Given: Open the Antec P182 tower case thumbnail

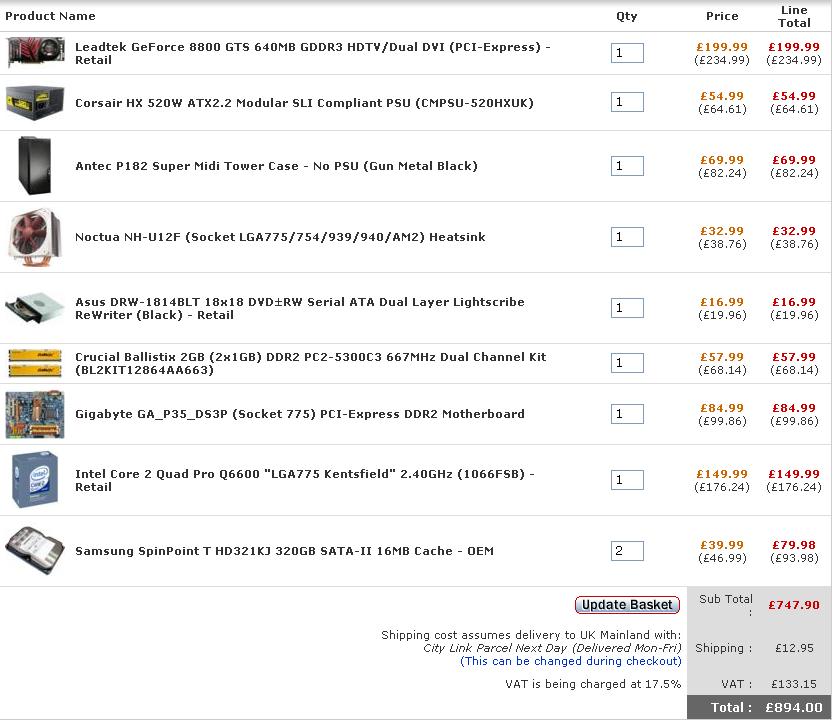Looking at the screenshot, I should click(x=35, y=165).
